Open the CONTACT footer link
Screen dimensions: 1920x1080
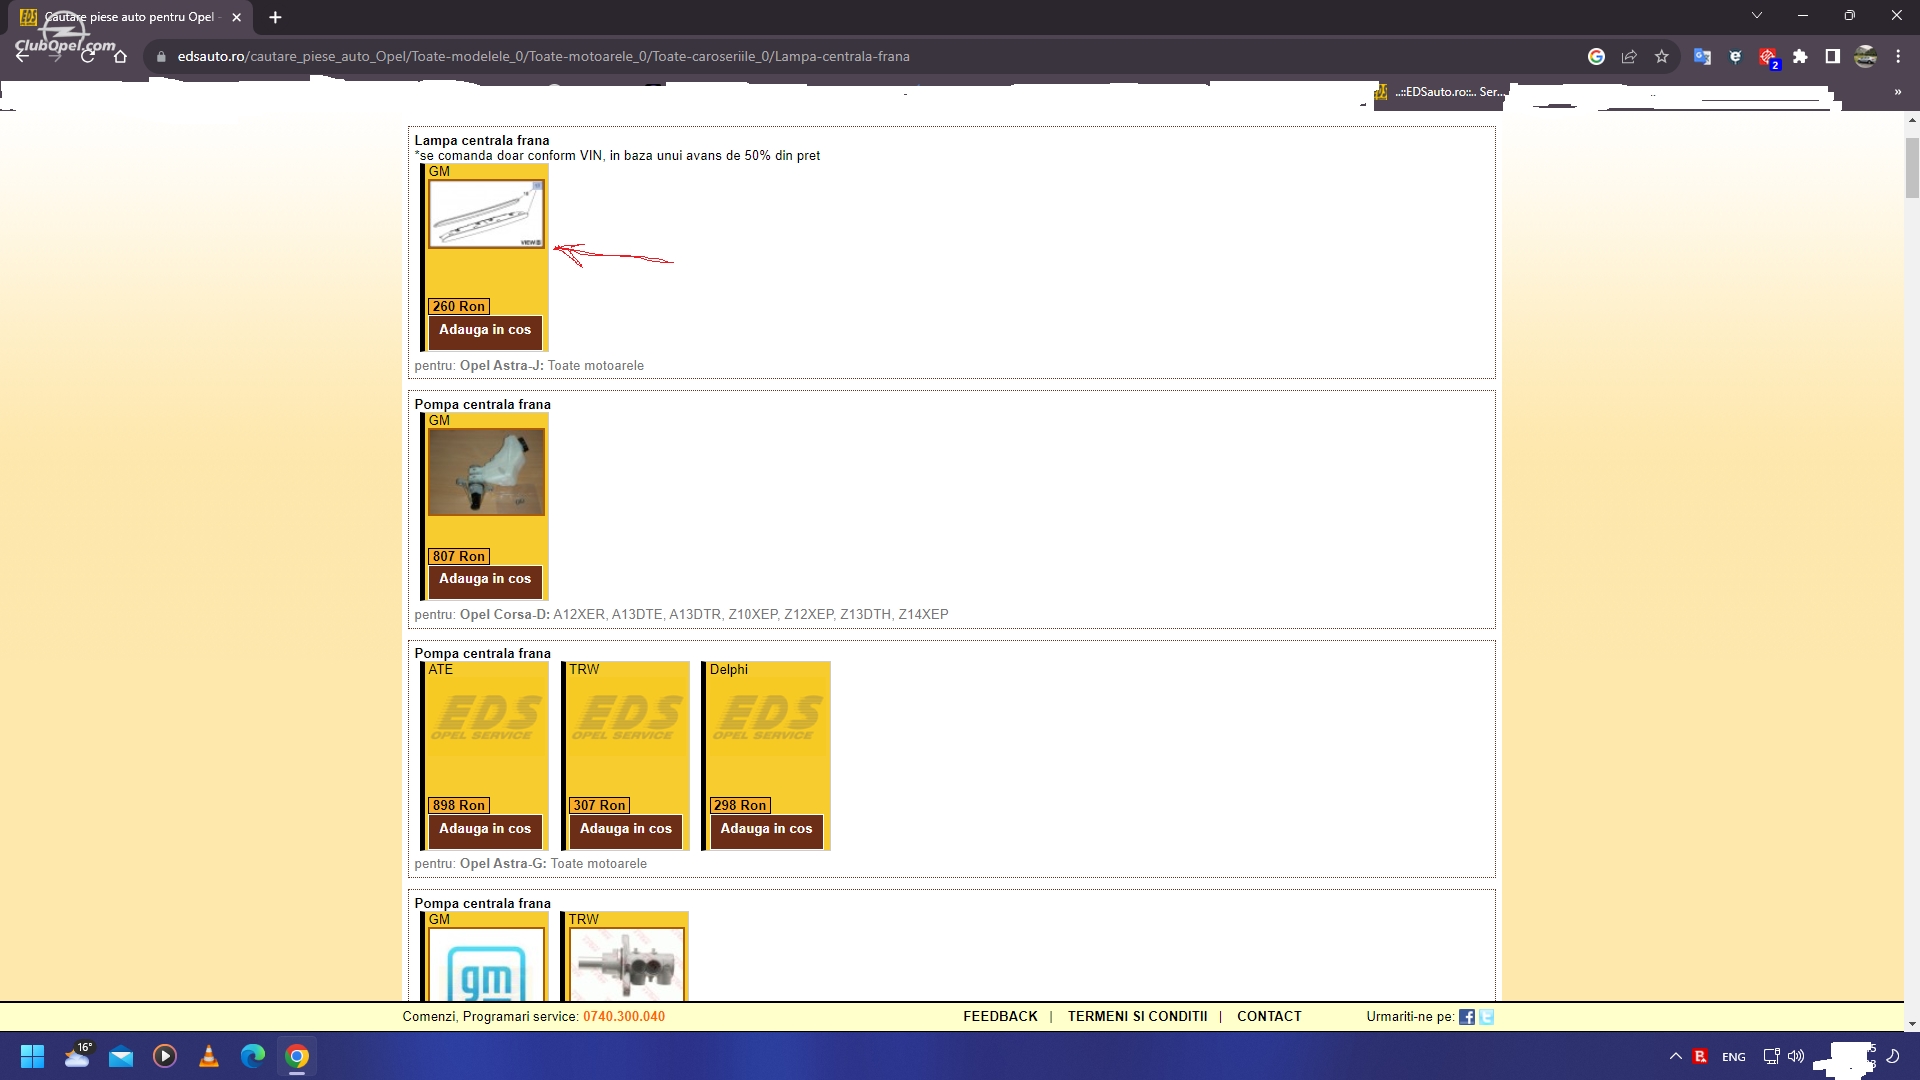tap(1269, 1017)
